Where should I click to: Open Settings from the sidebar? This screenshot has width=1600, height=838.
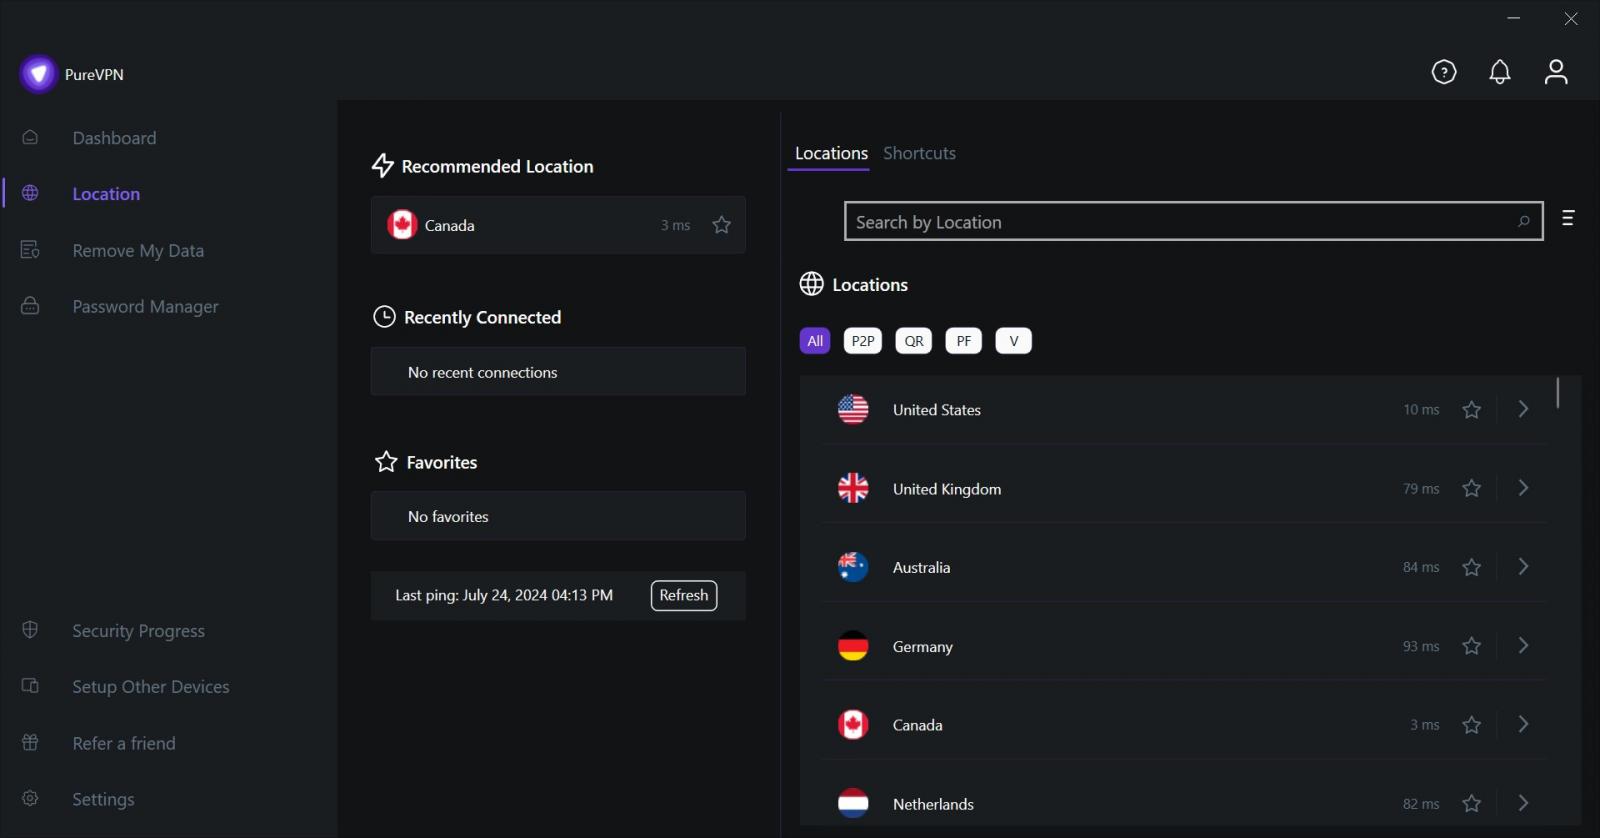102,799
